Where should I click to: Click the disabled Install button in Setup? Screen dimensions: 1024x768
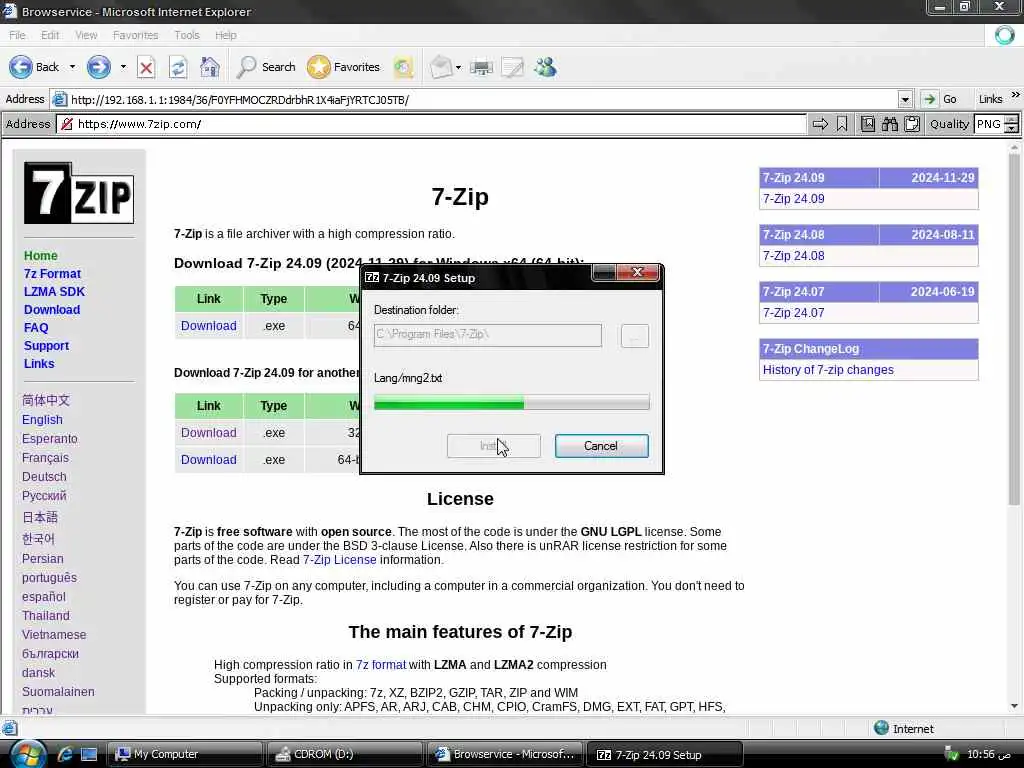(493, 446)
